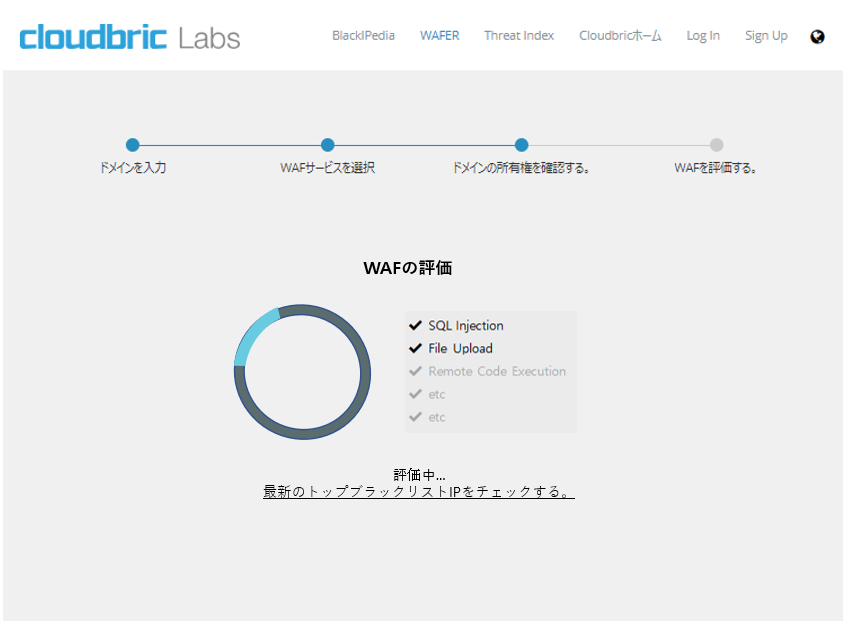Click the File Upload checkmark icon

(x=415, y=349)
